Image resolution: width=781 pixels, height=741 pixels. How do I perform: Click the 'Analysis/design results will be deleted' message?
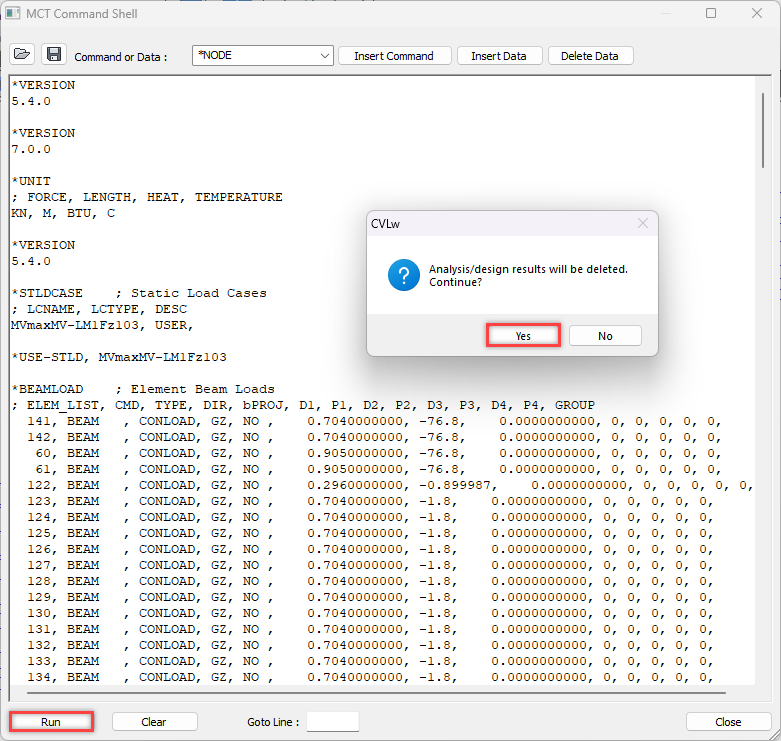coord(528,269)
